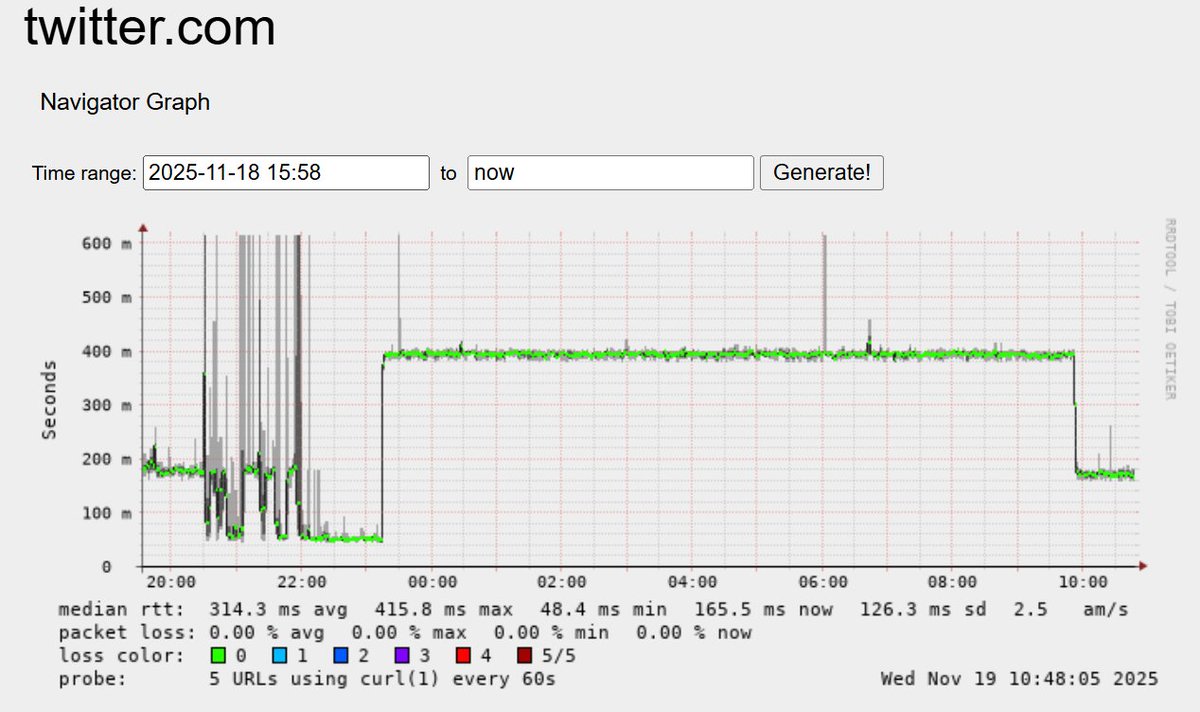1200x712 pixels.
Task: Click the Navigator Graph label
Action: (x=125, y=101)
